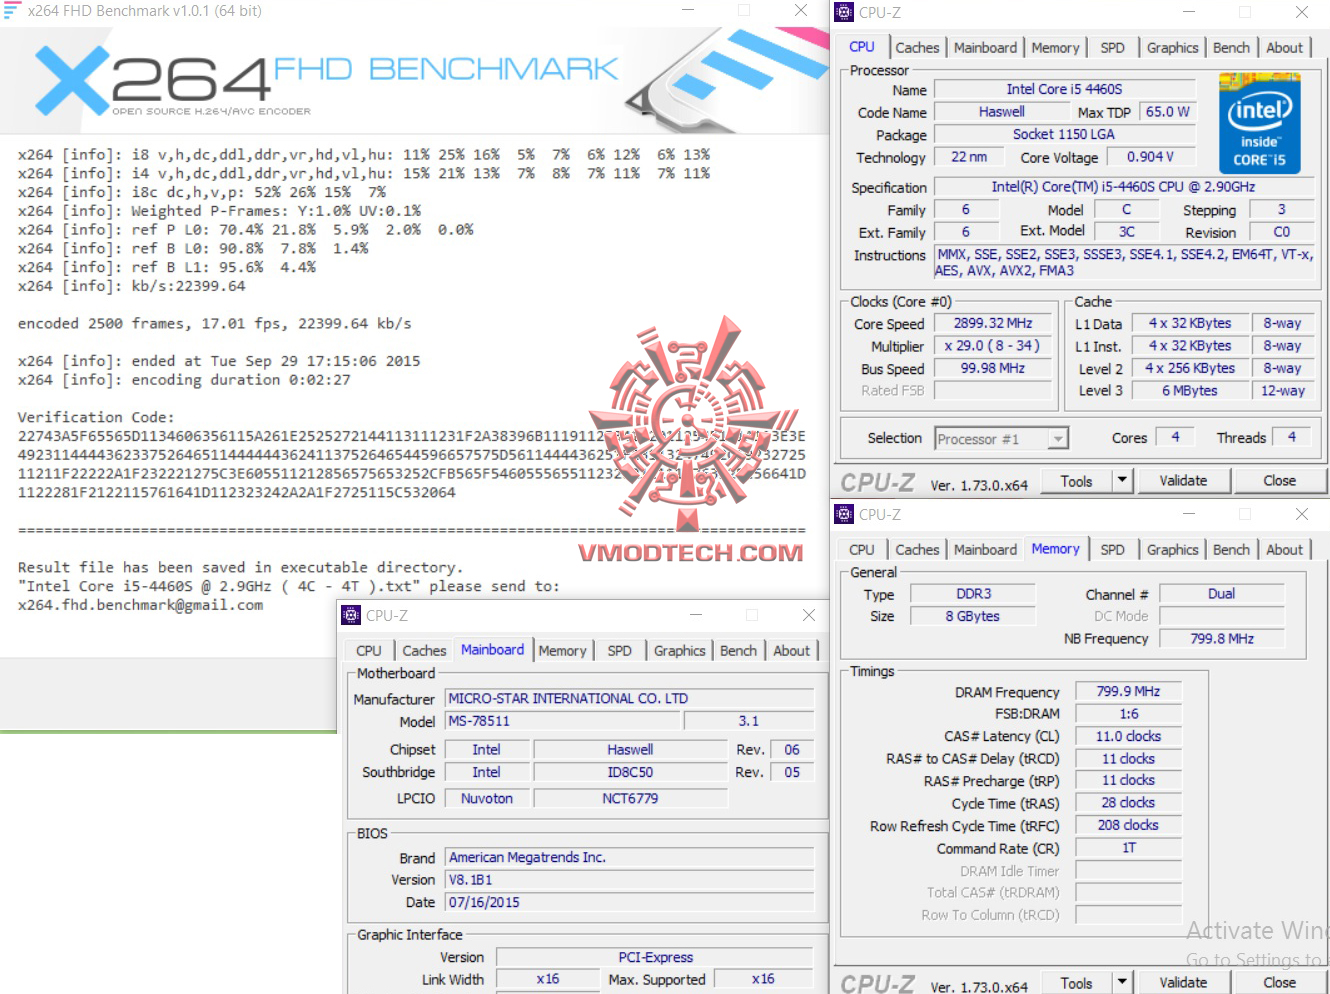Select the CPU tab in the Mainboard window

pyautogui.click(x=368, y=651)
